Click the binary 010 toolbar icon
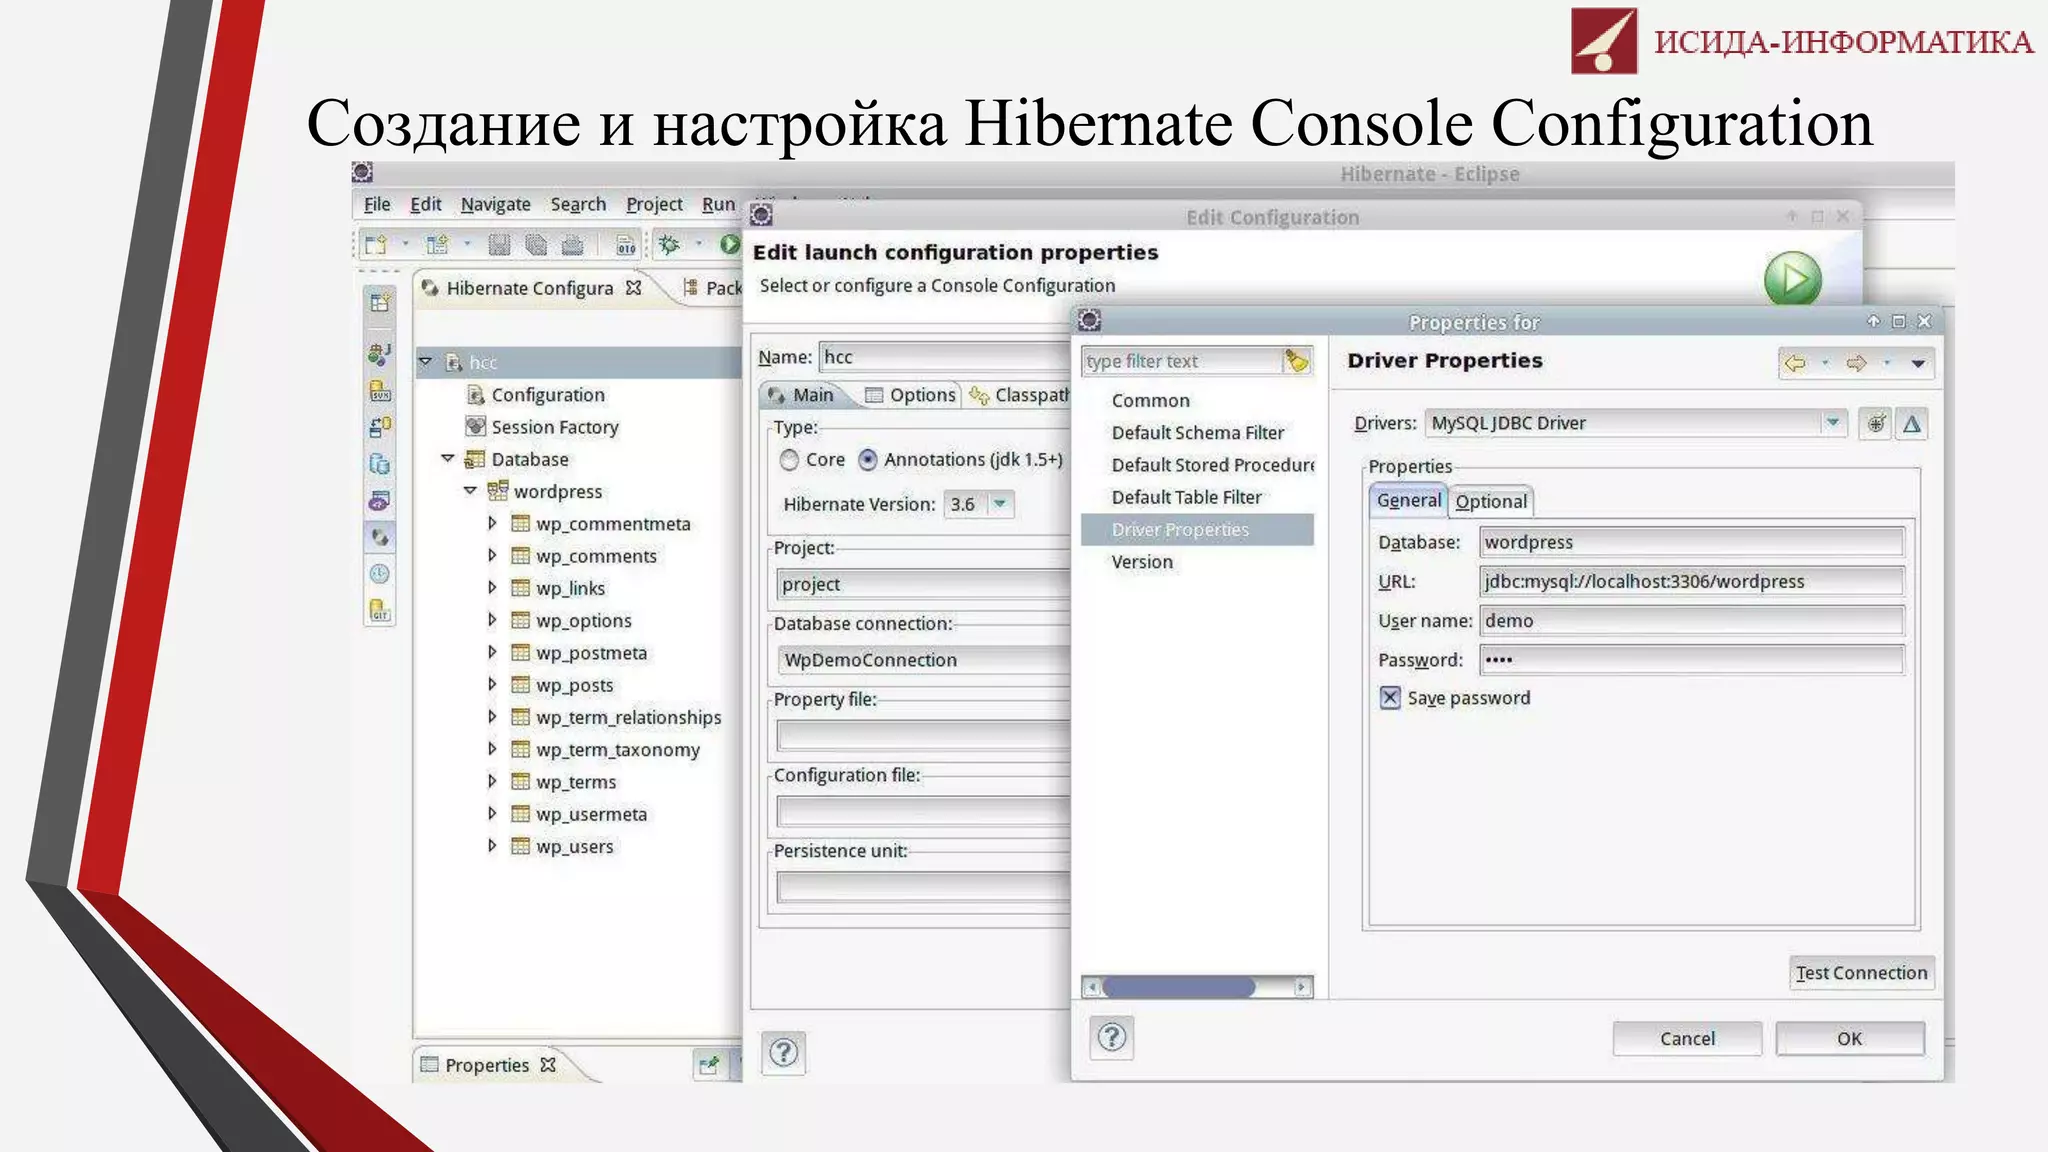 (x=626, y=245)
